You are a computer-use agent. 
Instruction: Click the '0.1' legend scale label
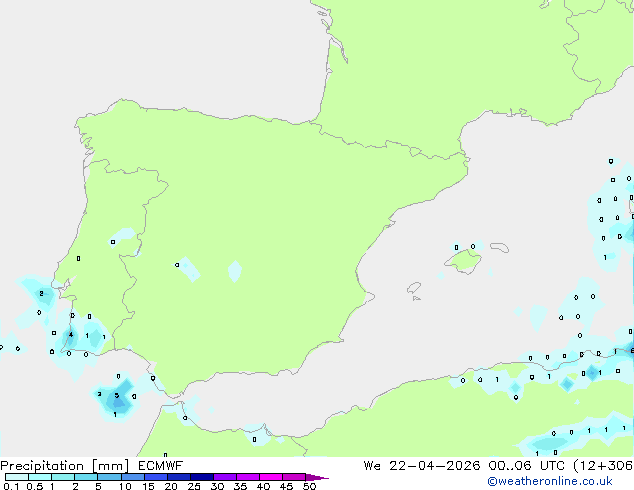(11, 486)
